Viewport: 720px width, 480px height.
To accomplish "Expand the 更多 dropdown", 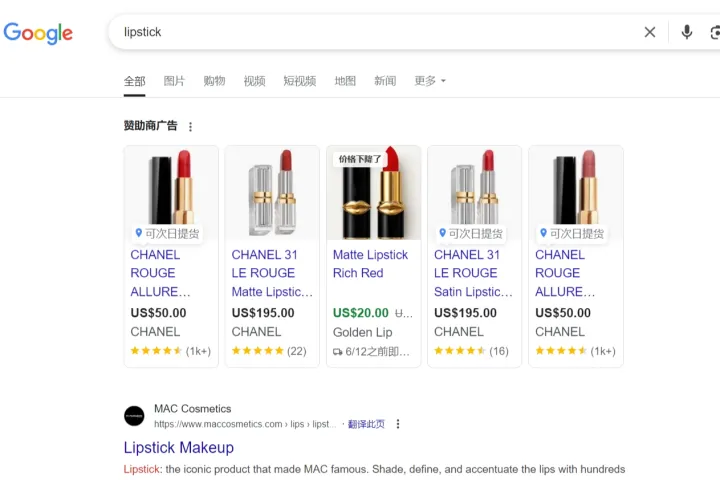I will click(430, 81).
